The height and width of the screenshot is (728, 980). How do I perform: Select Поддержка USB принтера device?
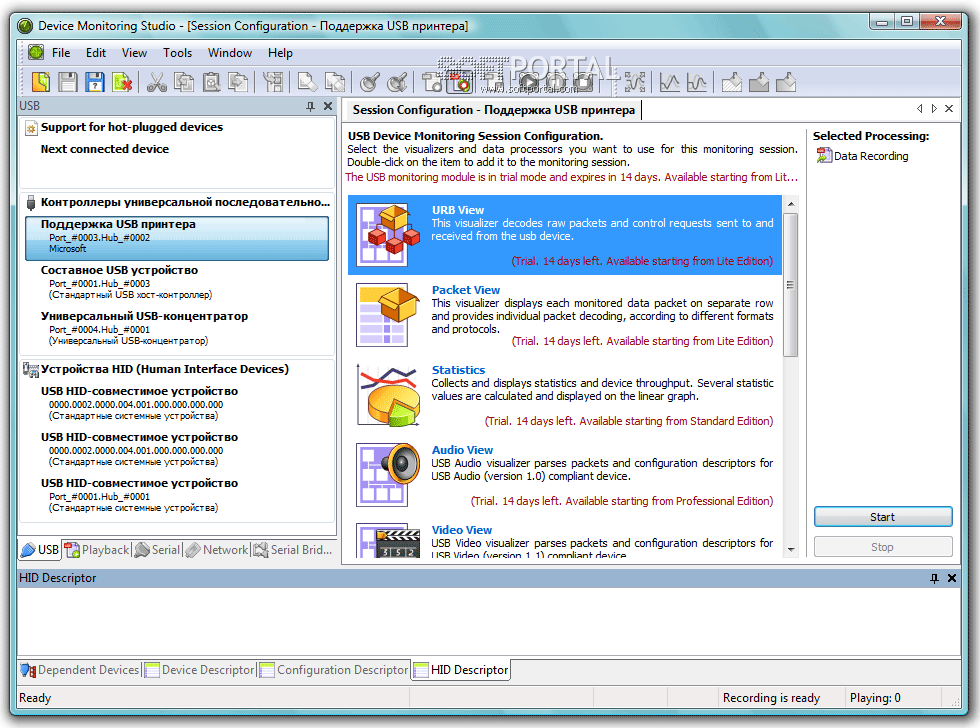[177, 237]
